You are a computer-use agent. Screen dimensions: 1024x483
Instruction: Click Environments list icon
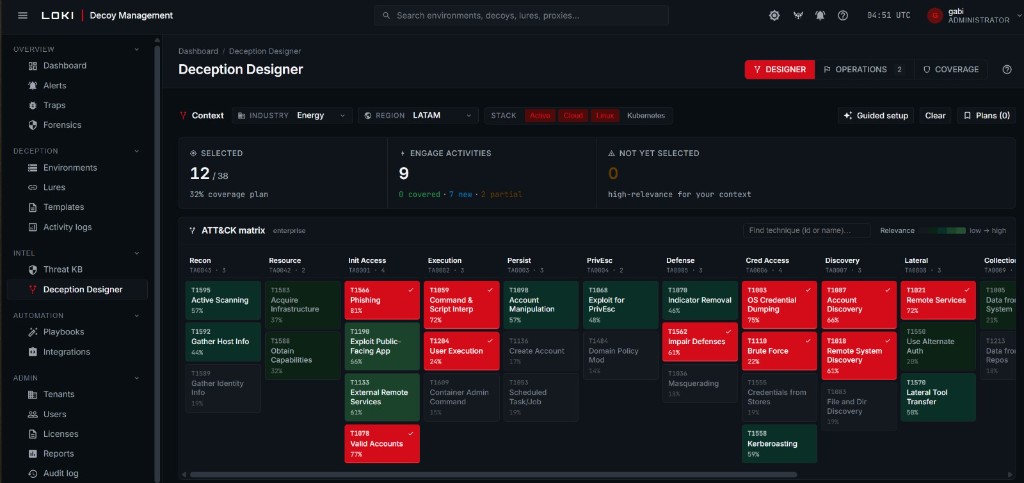(33, 168)
